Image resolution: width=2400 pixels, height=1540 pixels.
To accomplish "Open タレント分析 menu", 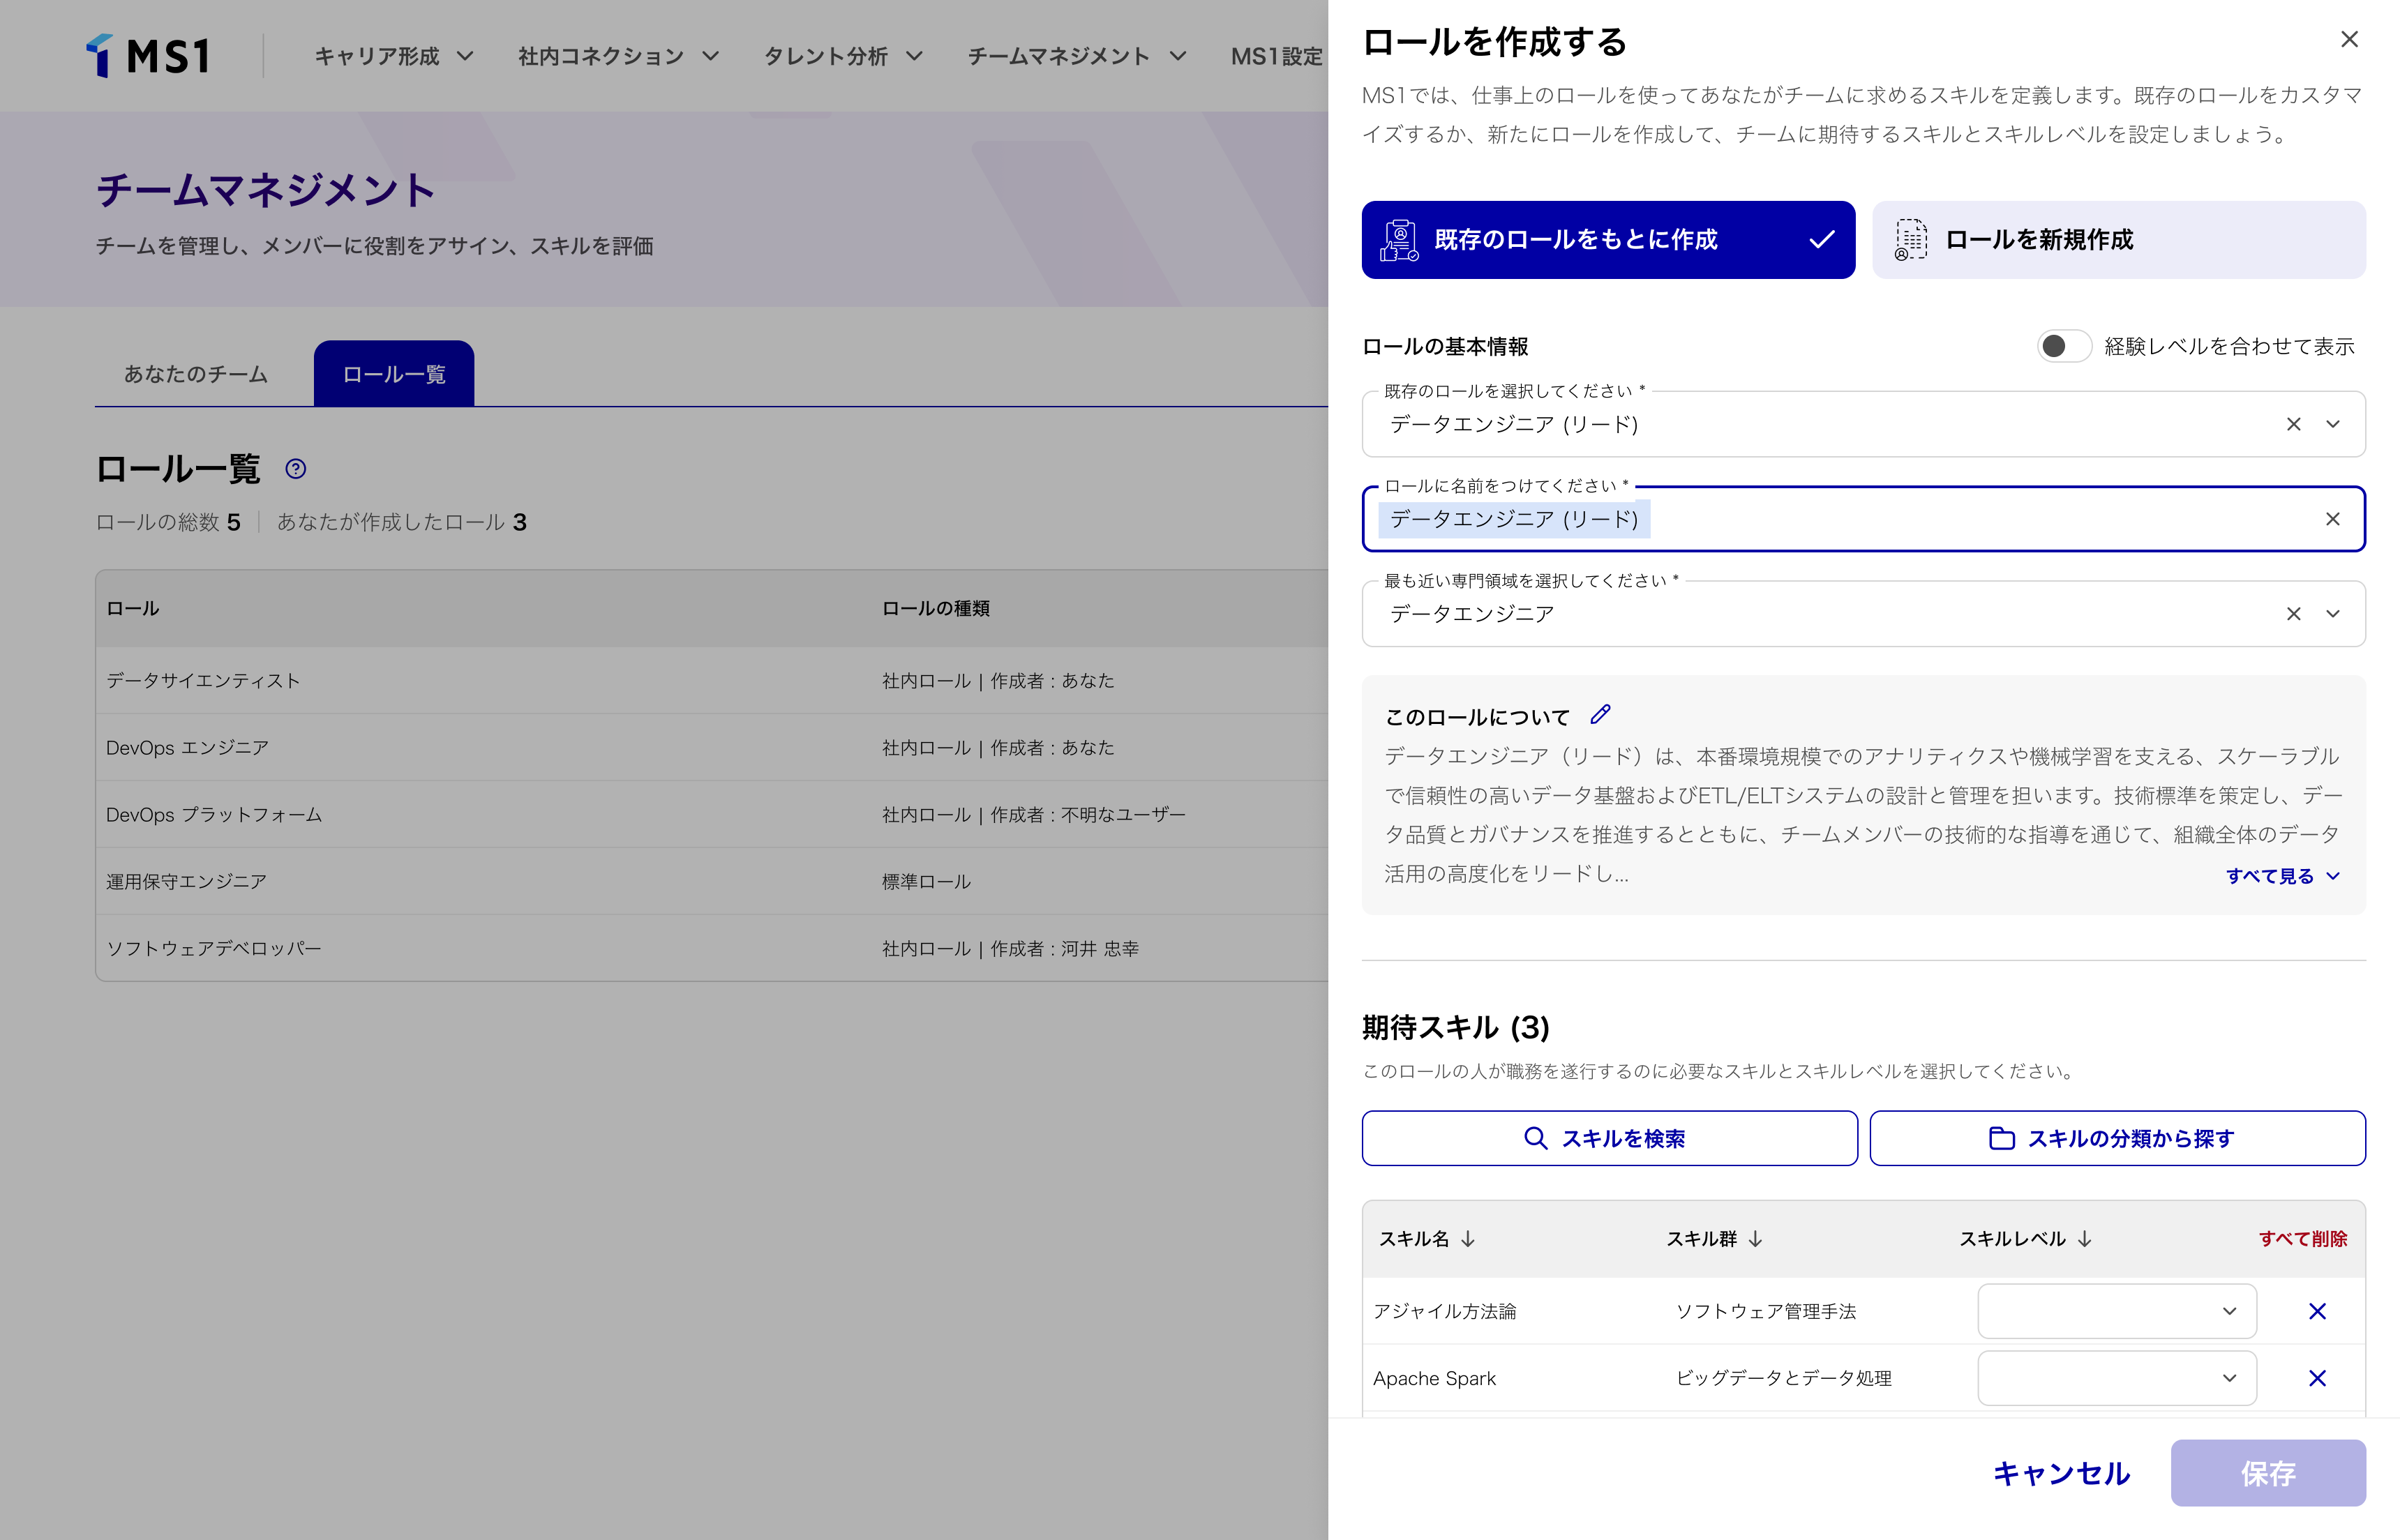I will pos(843,56).
